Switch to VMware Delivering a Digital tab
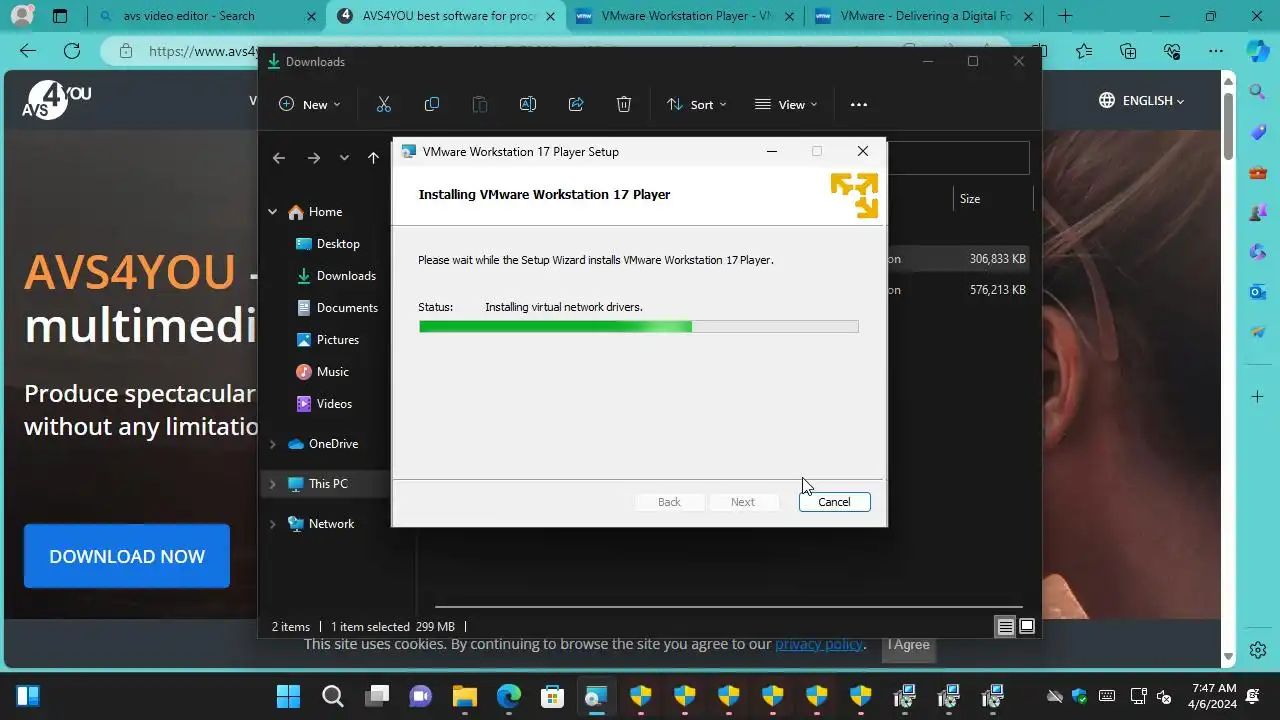1280x720 pixels. coord(923,16)
